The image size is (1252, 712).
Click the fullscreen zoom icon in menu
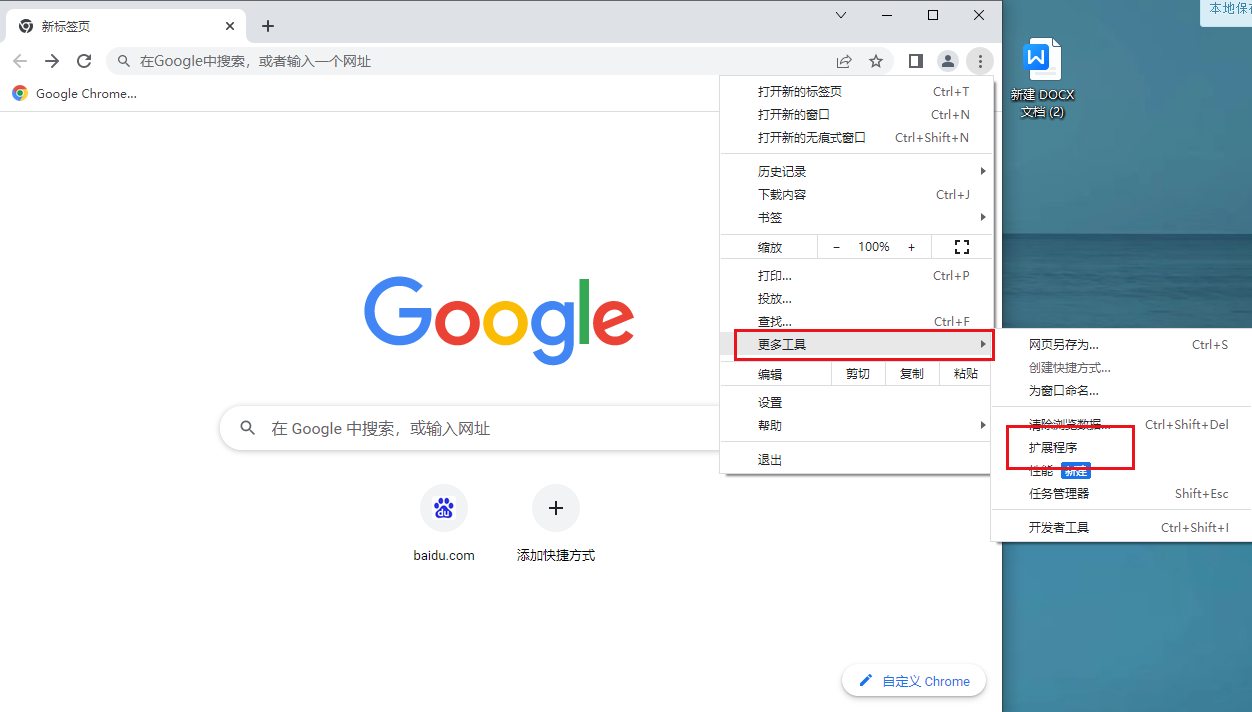(x=962, y=247)
